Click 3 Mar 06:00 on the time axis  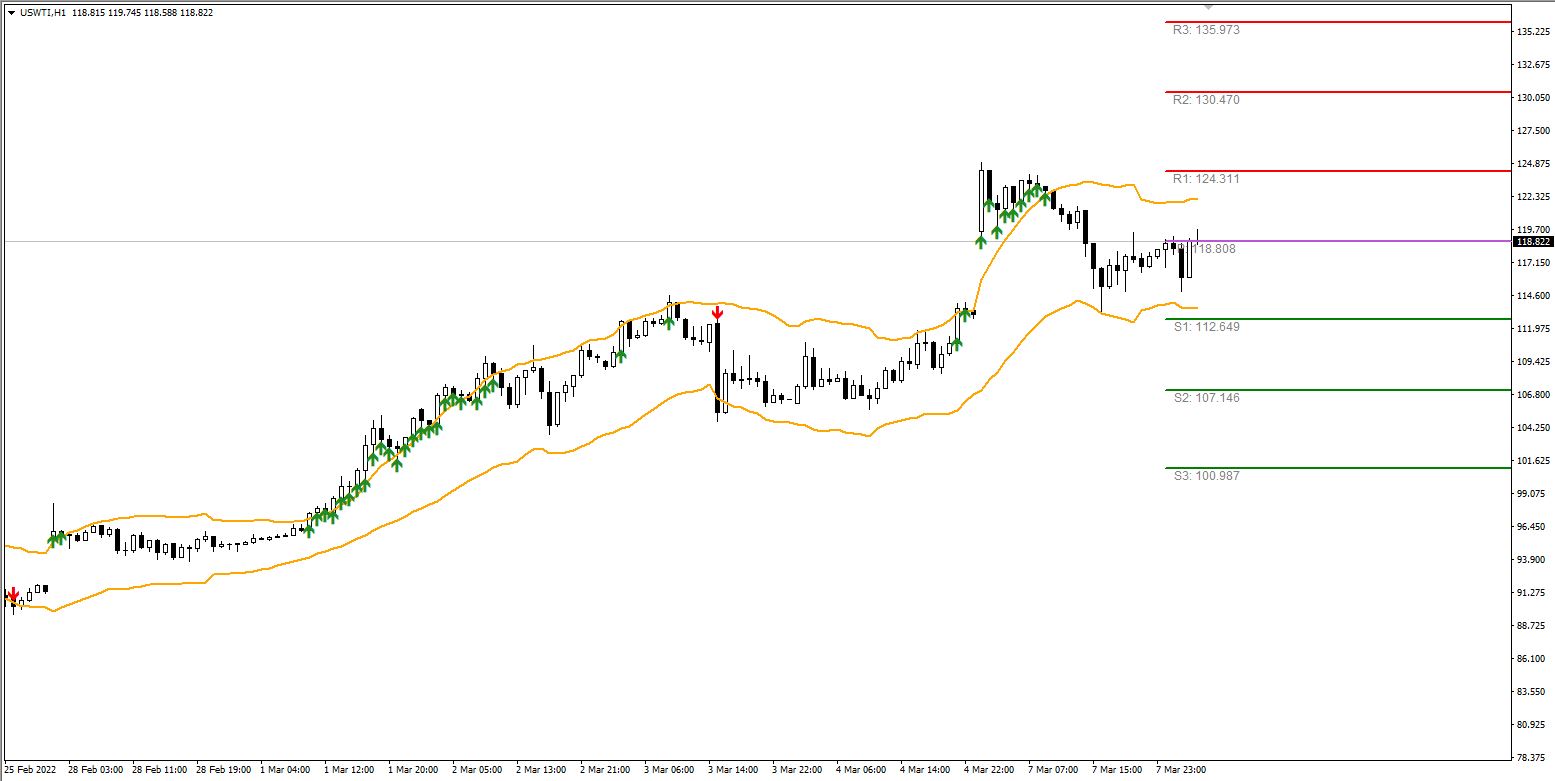click(x=669, y=770)
